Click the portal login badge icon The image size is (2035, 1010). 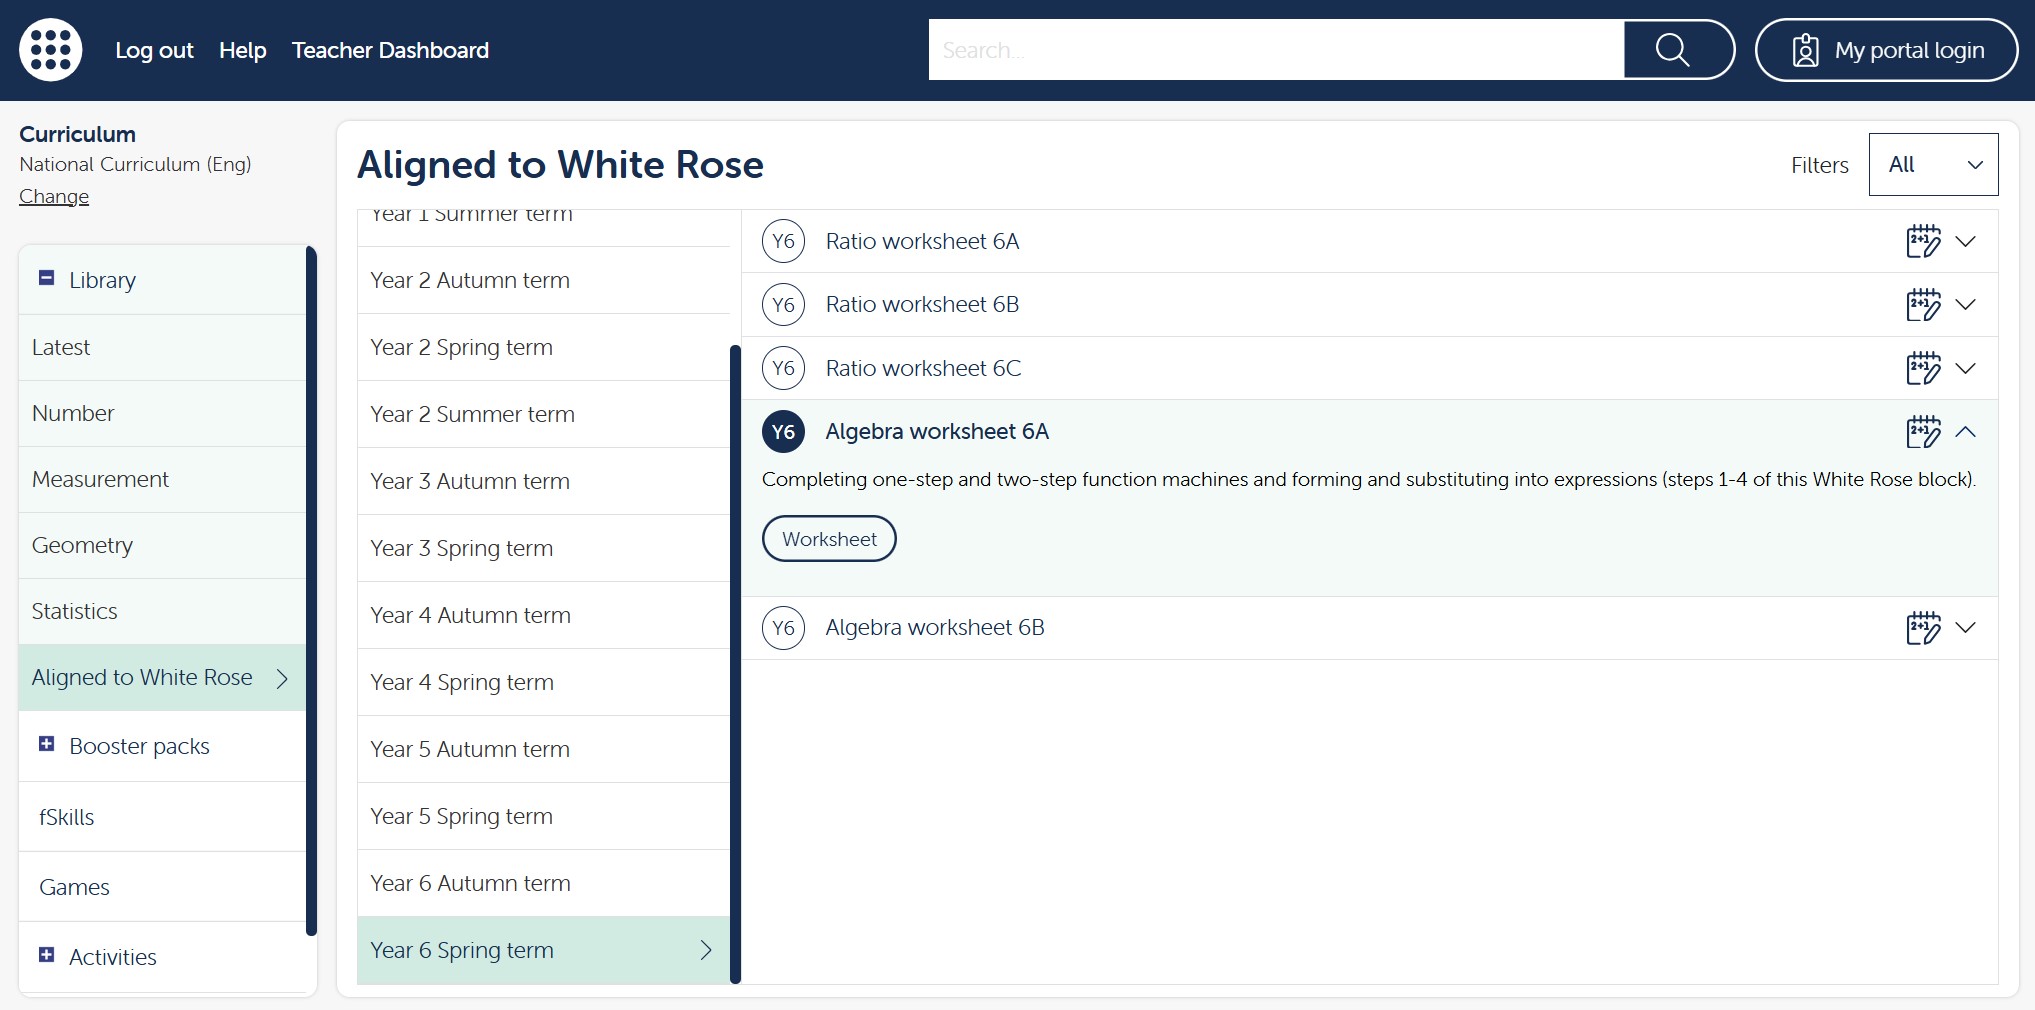point(1805,50)
